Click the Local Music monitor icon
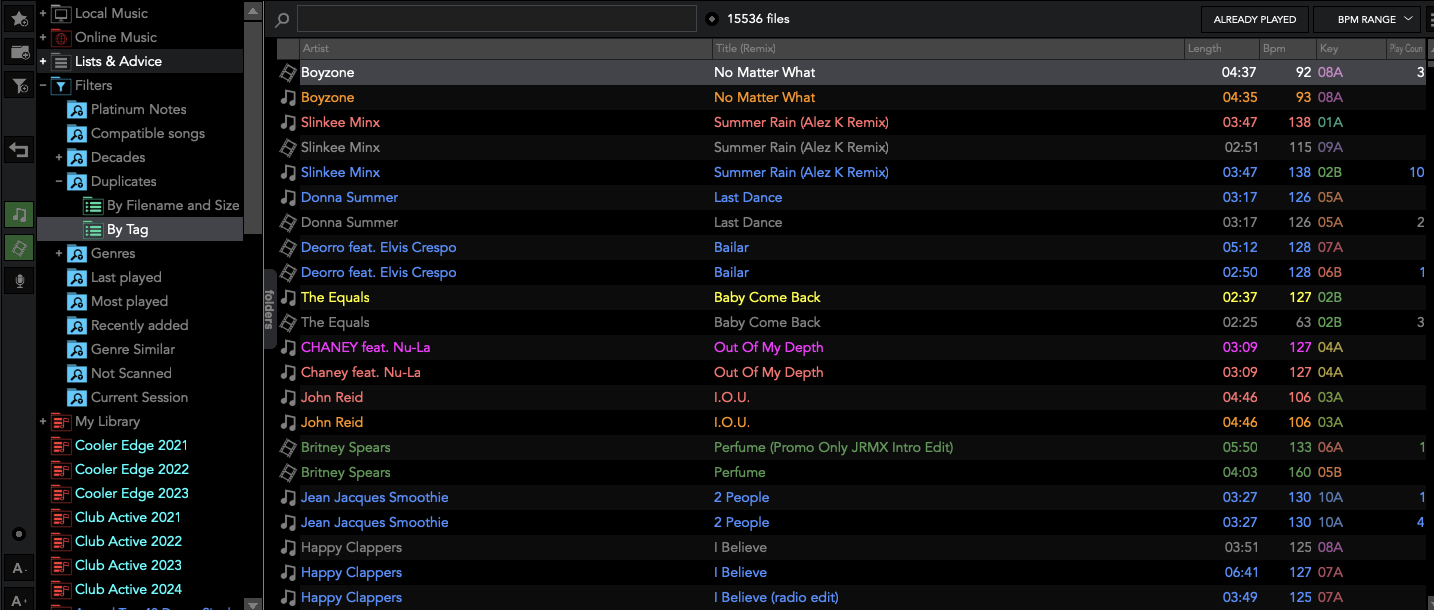The height and width of the screenshot is (610, 1434). (x=61, y=13)
